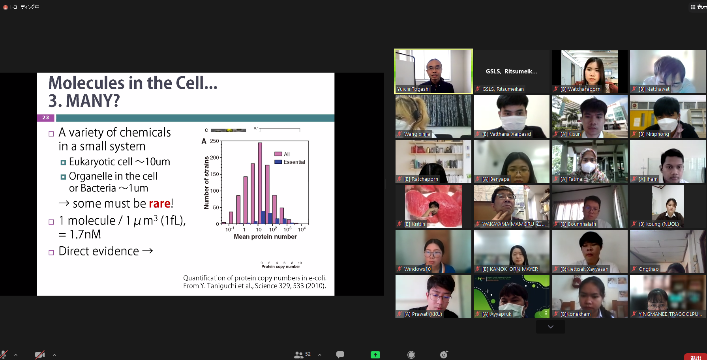This screenshot has width=707, height=360.
Task: Open the View menu in the top right corner
Action: (699, 6)
